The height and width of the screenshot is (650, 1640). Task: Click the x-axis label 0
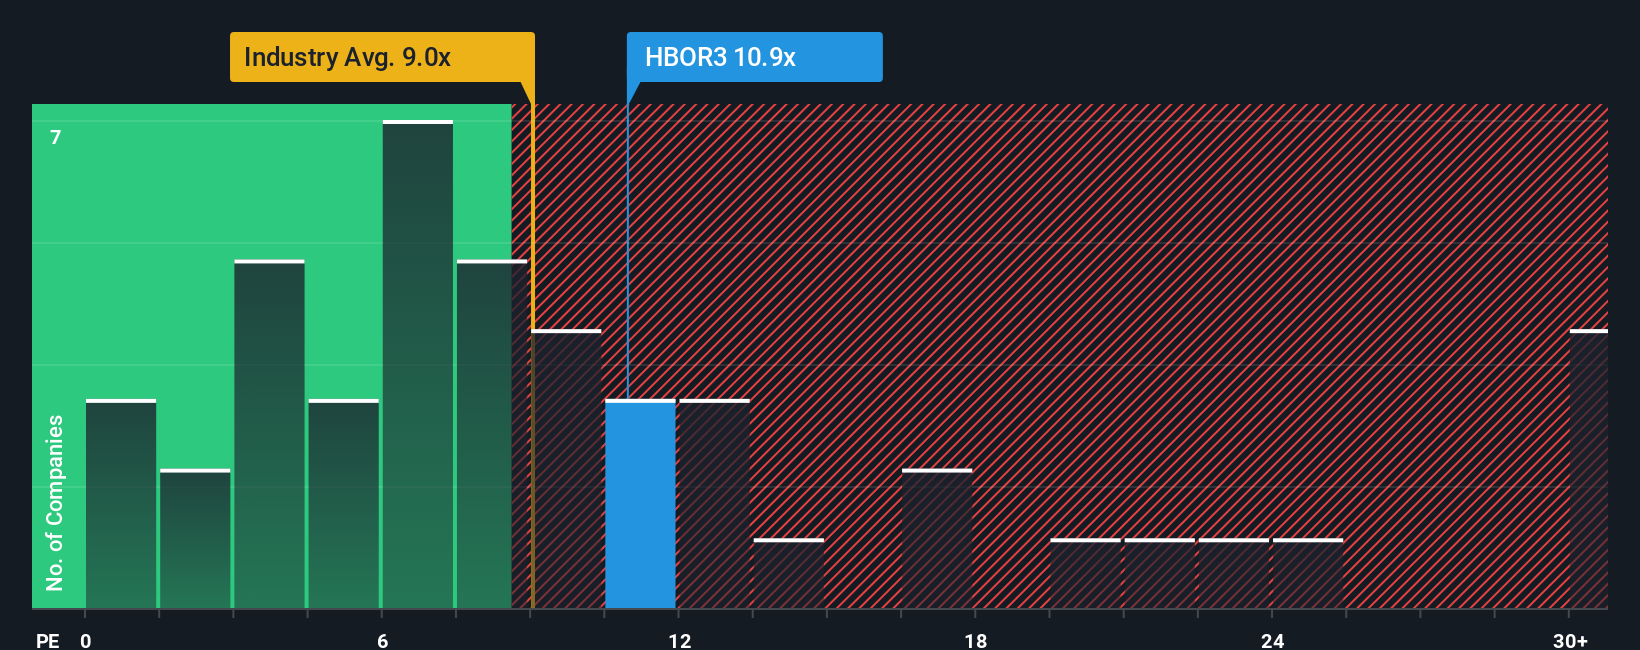click(x=86, y=640)
